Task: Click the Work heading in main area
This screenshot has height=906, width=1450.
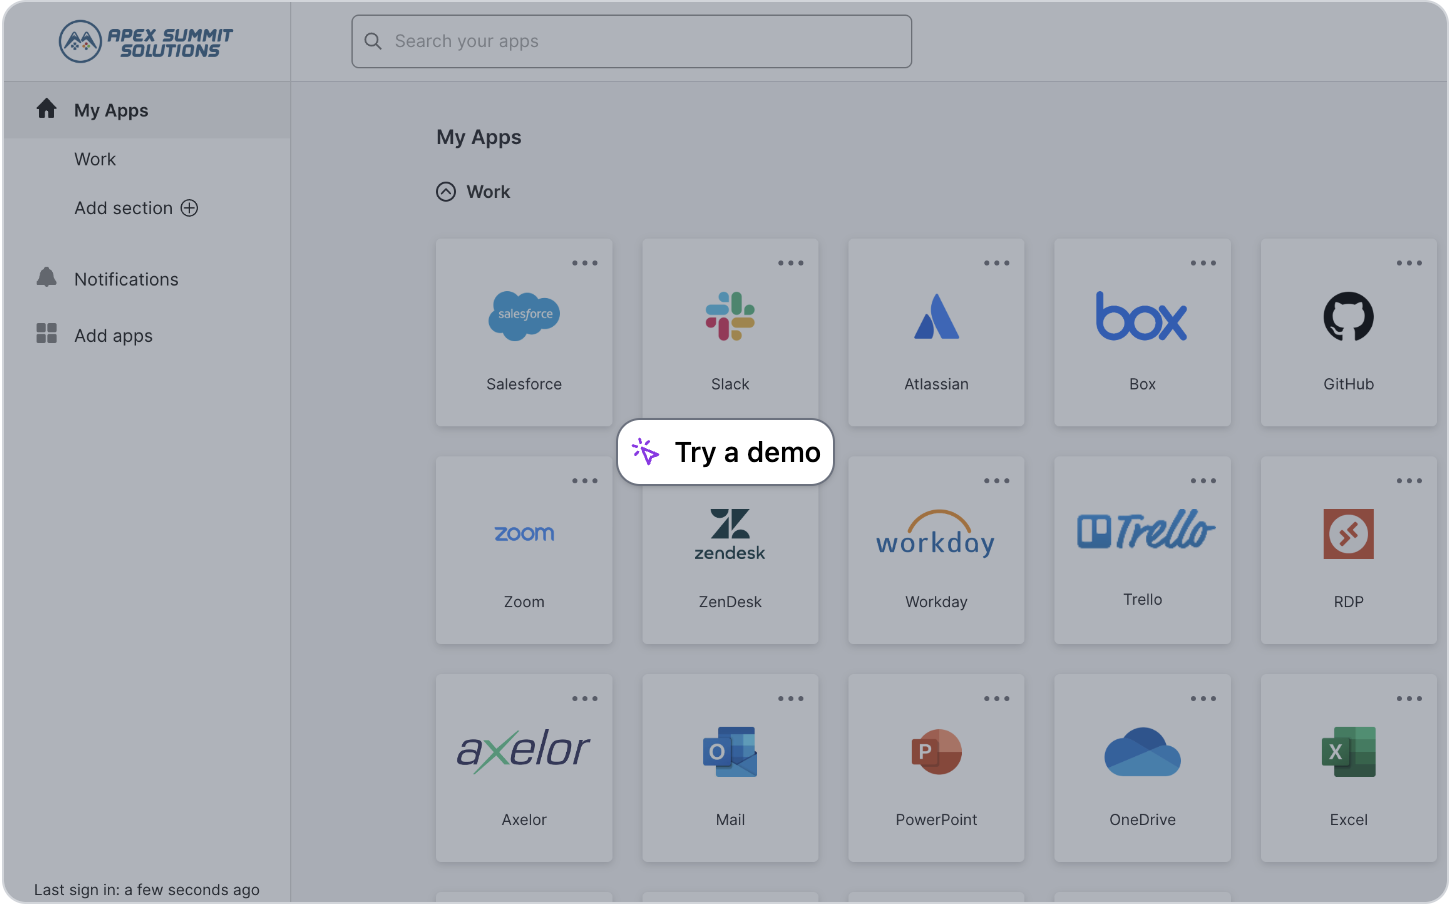Action: [488, 192]
